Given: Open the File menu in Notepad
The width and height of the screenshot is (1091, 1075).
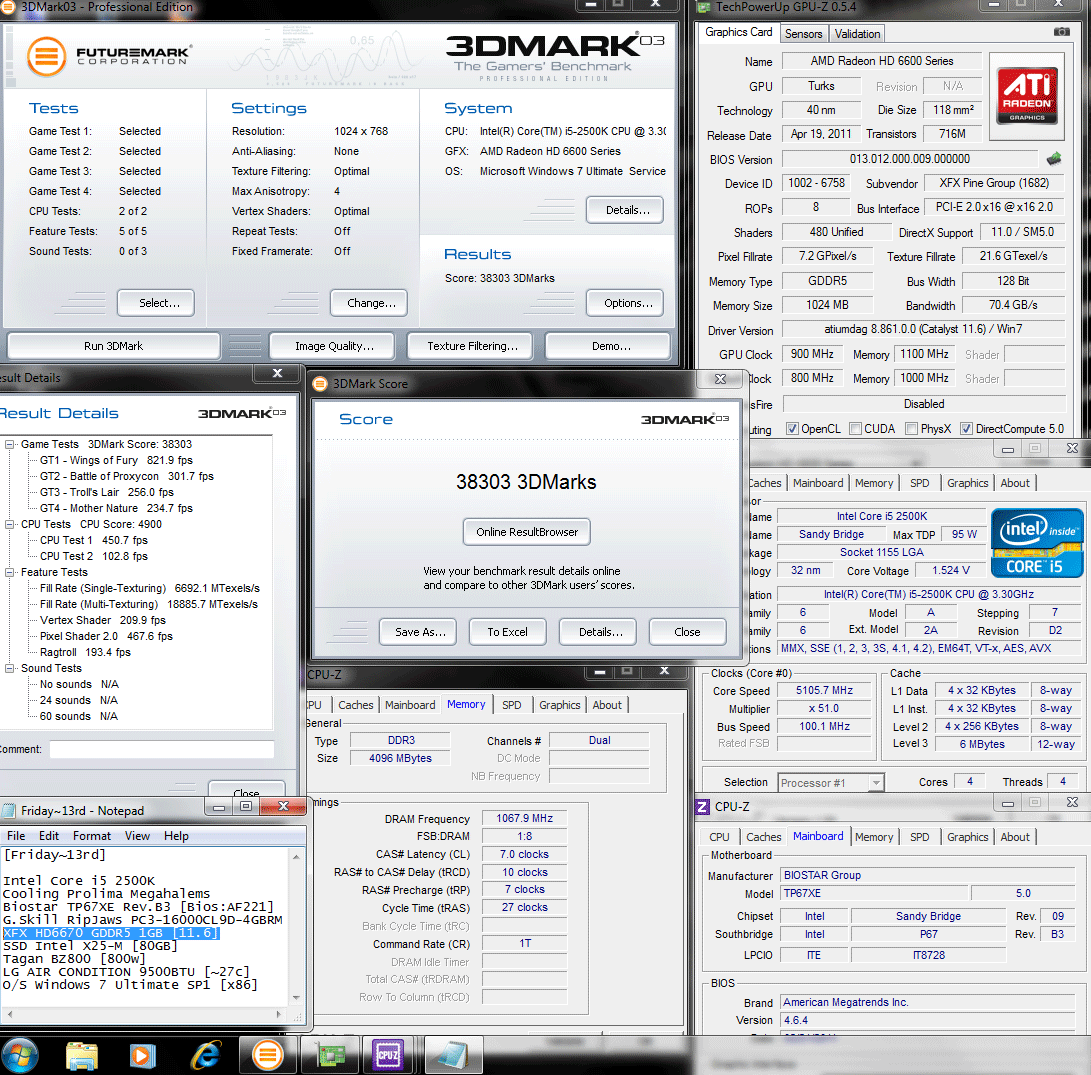Looking at the screenshot, I should (x=16, y=836).
